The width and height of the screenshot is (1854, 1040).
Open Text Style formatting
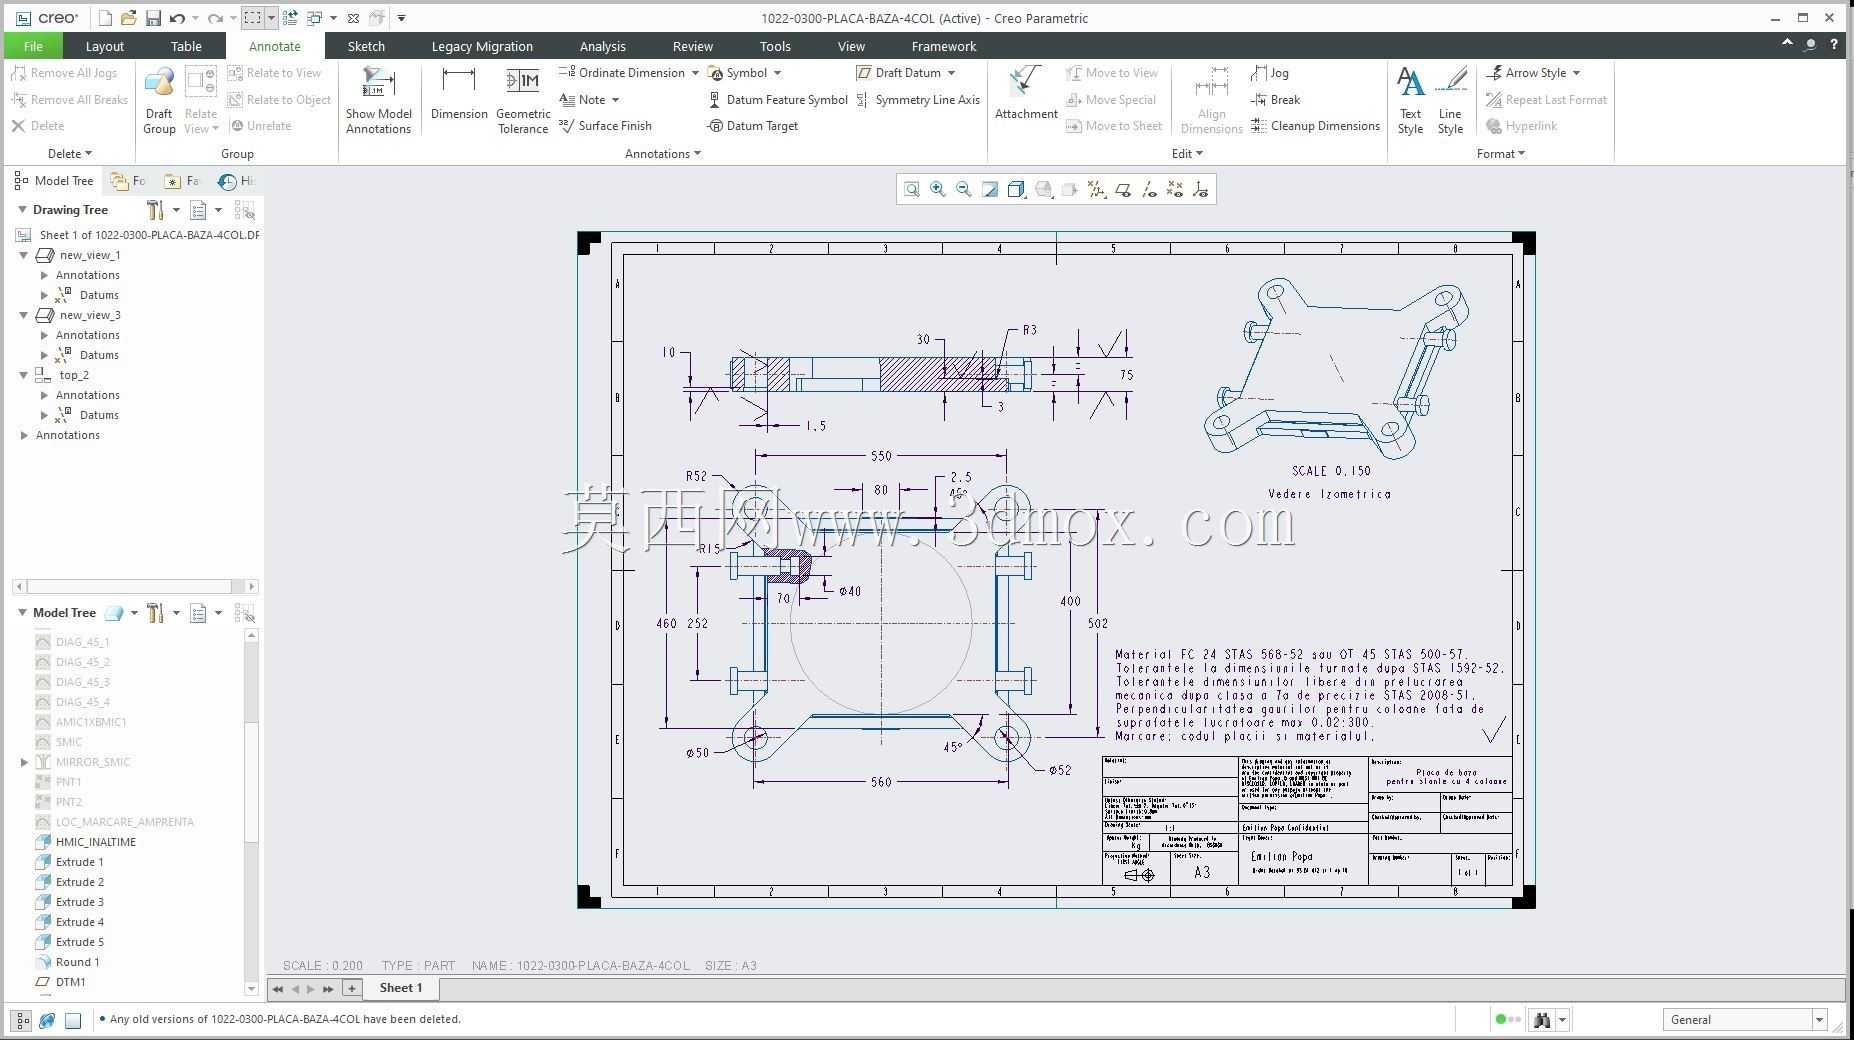[1410, 100]
